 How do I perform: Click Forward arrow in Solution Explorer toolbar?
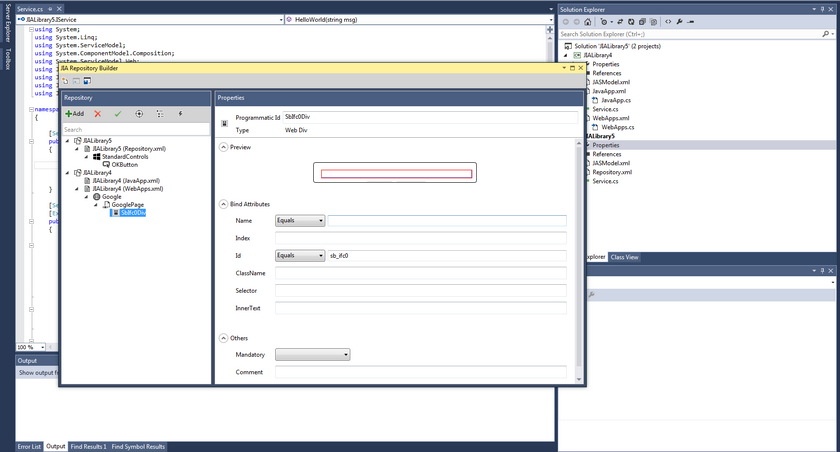click(x=576, y=22)
